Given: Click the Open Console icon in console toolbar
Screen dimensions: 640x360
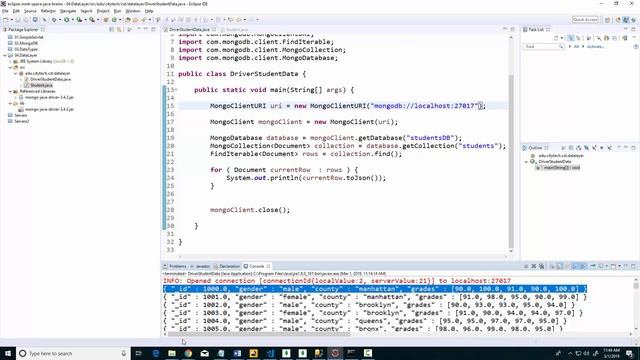Looking at the screenshot, I should click(613, 266).
